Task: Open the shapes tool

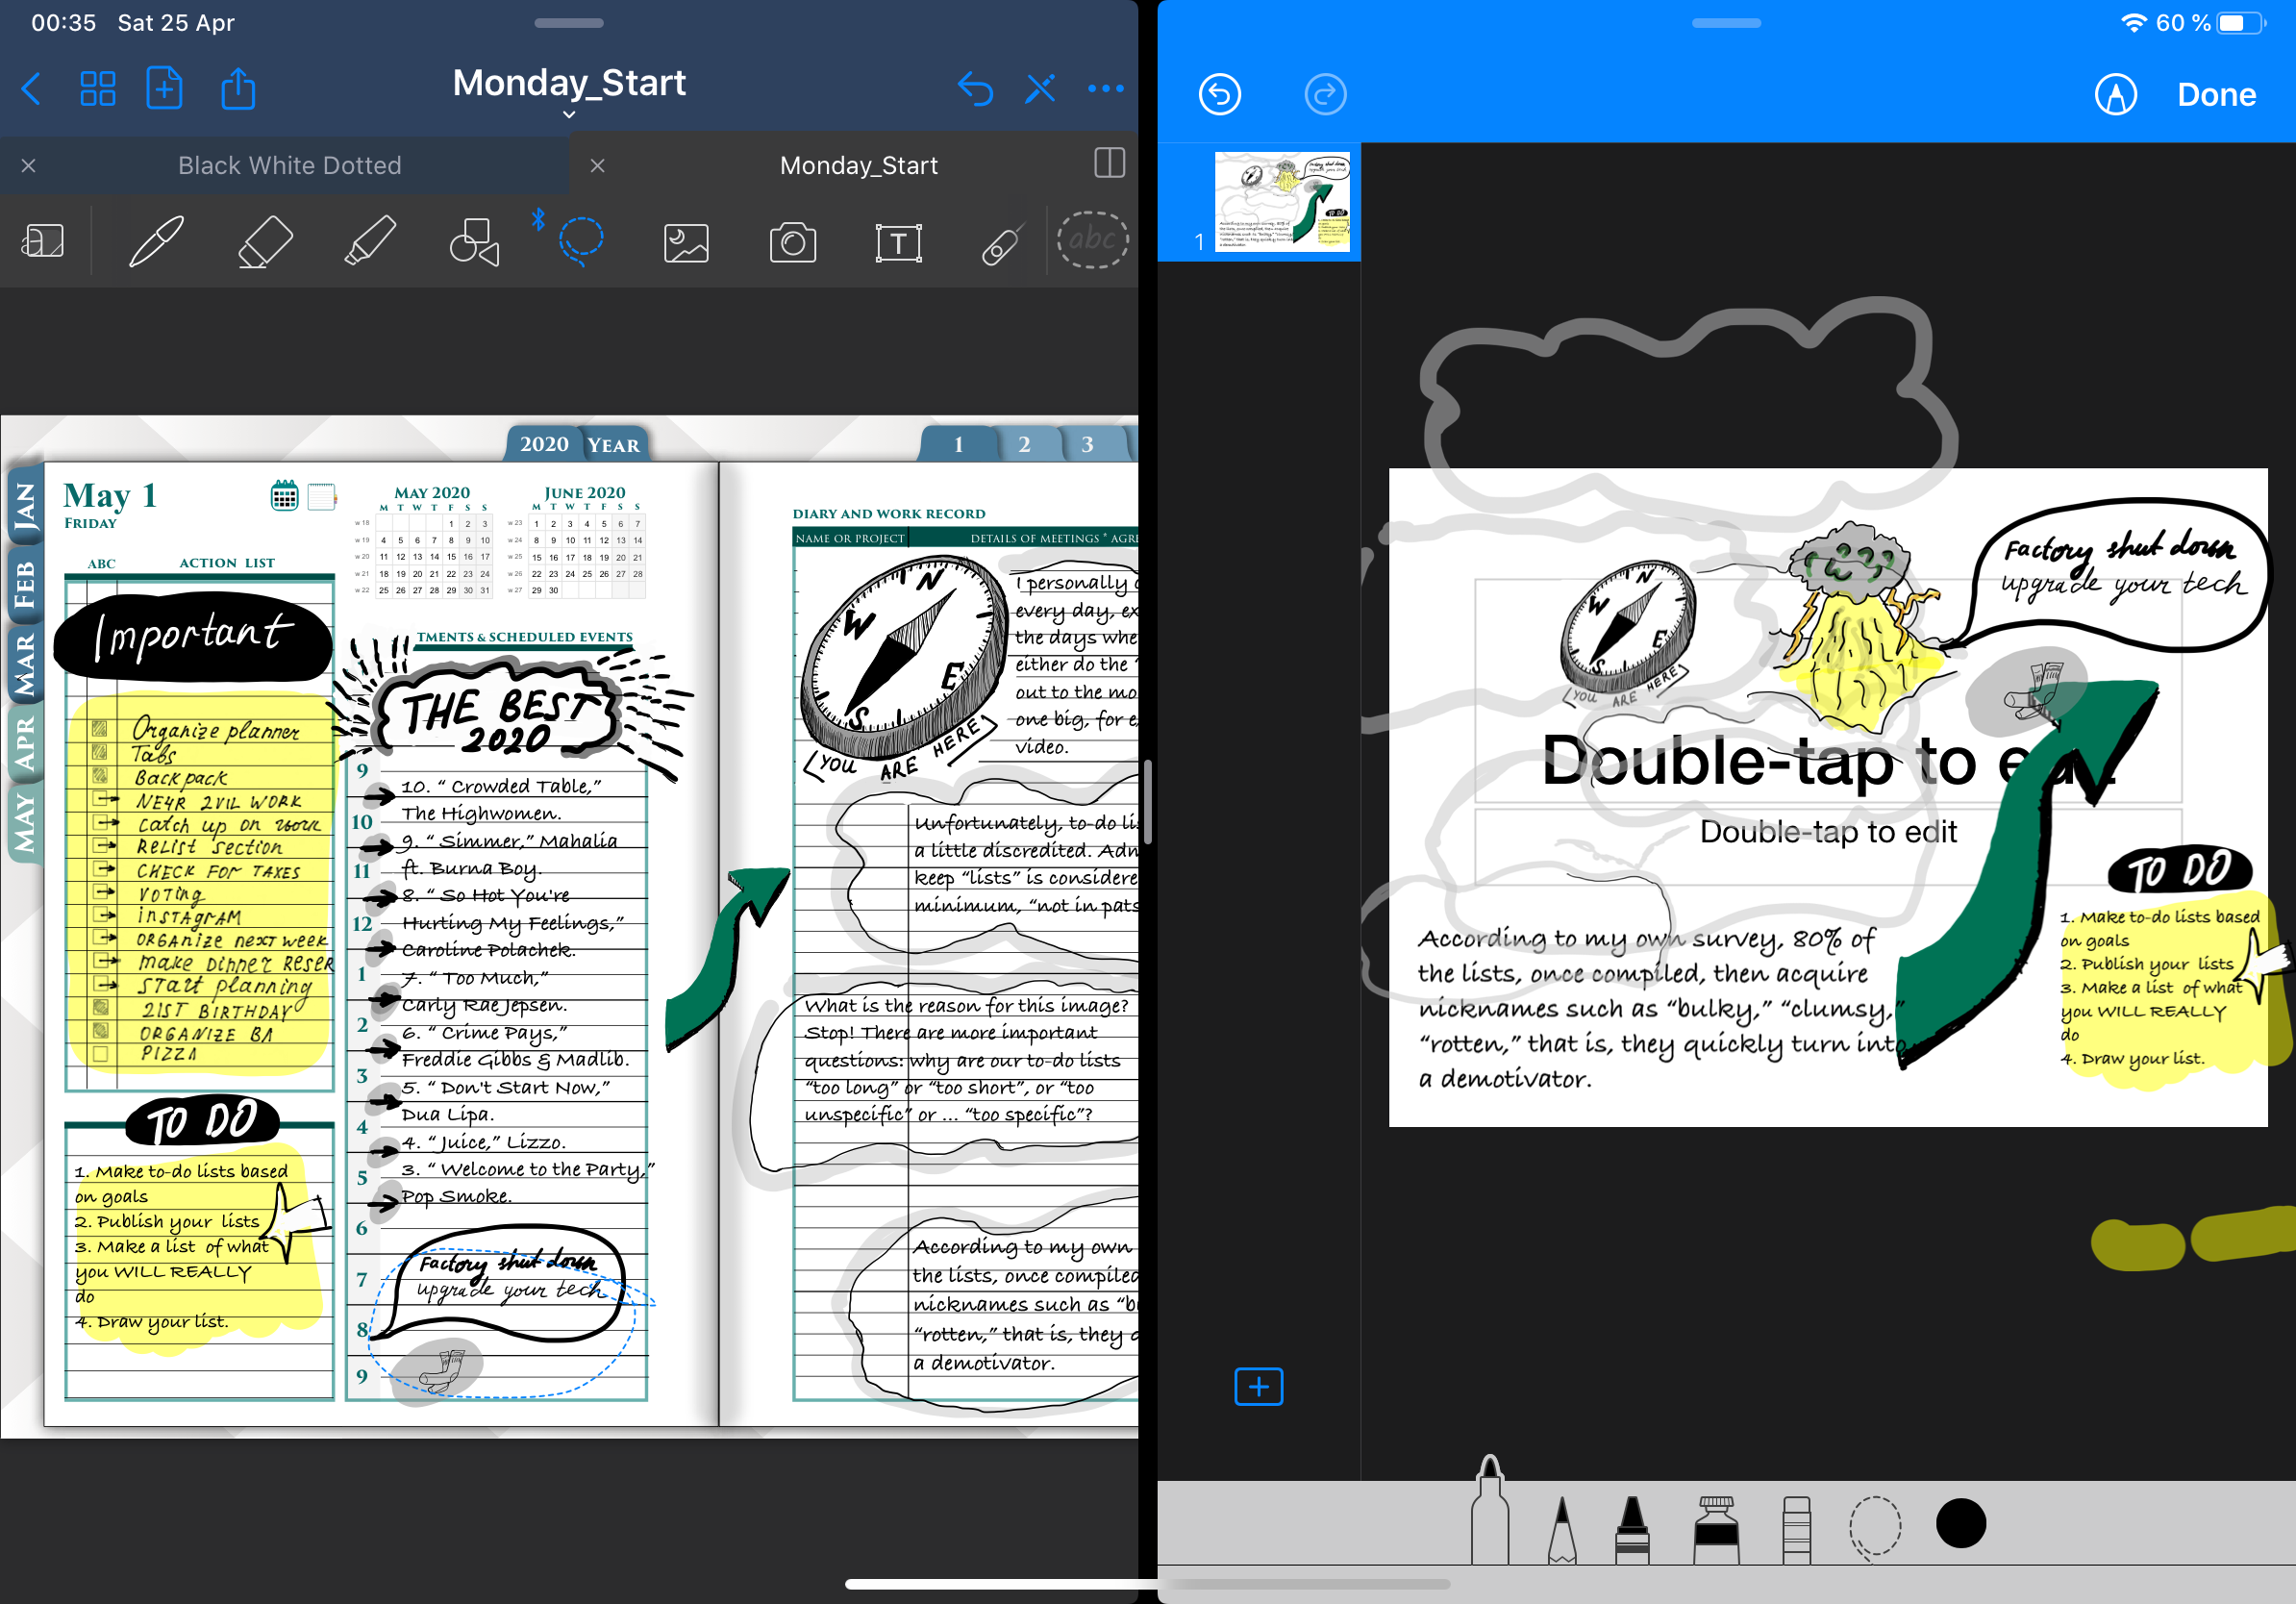Action: click(474, 241)
